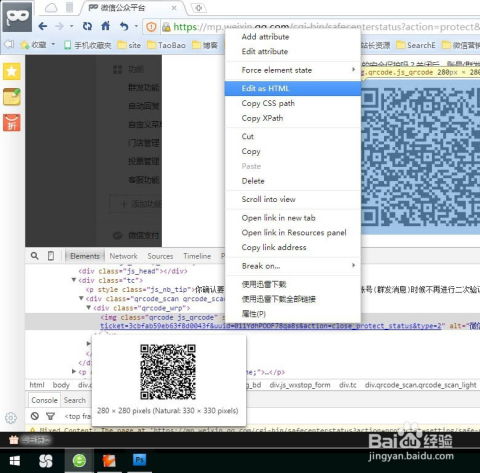Select Edit as HTML menu entry
The image size is (480, 473).
(x=293, y=88)
